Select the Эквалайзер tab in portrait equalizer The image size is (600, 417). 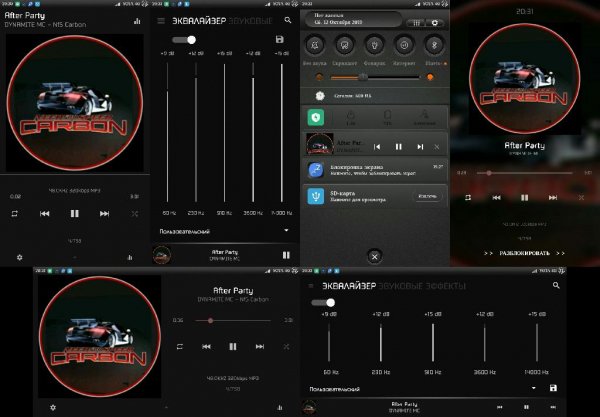point(199,21)
